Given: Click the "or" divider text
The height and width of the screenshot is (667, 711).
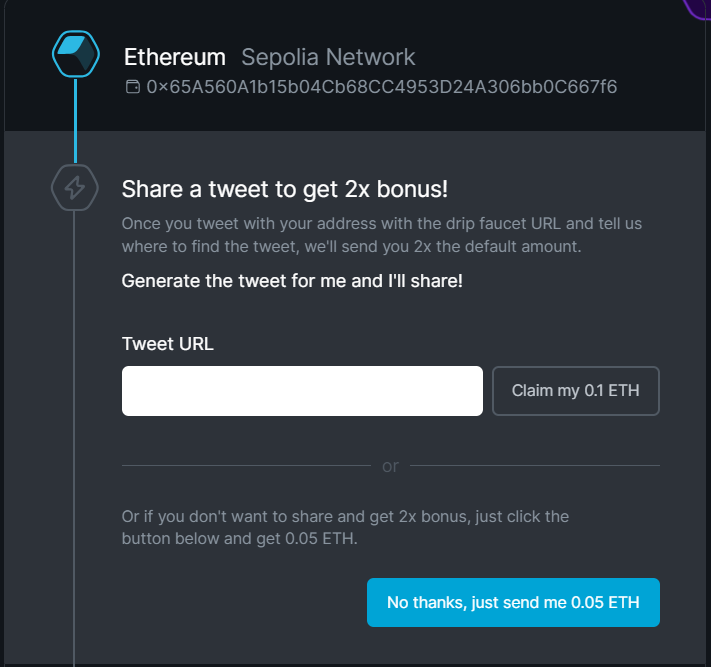Looking at the screenshot, I should tap(390, 466).
